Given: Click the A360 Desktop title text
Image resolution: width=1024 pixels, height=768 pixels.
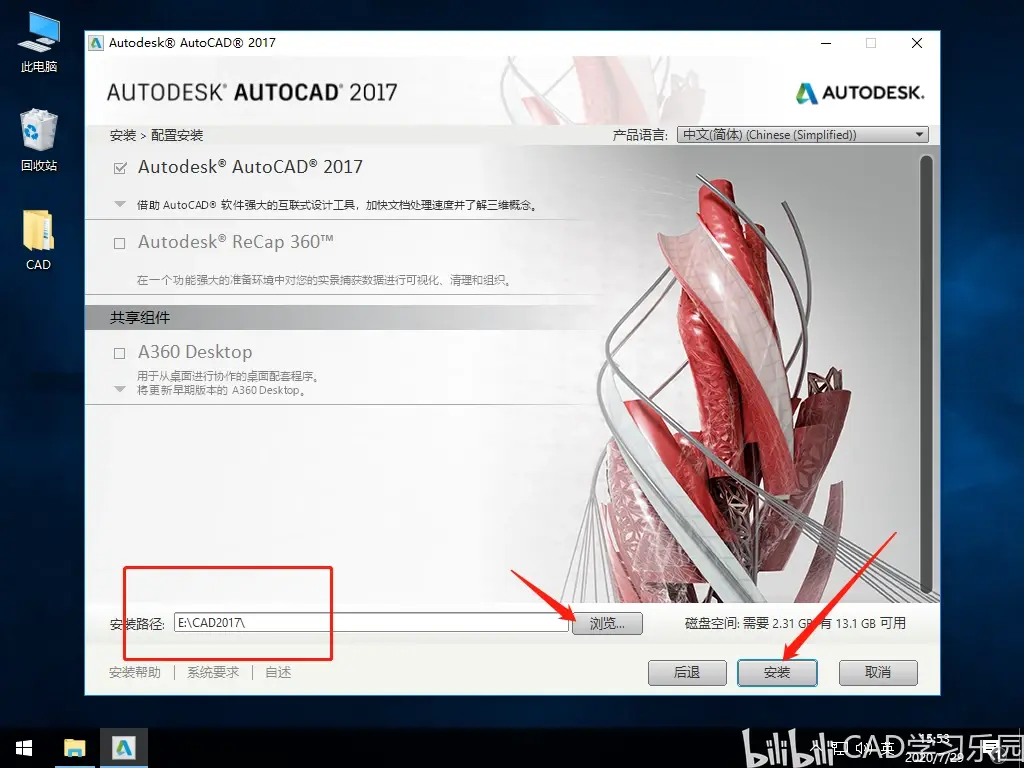Looking at the screenshot, I should pyautogui.click(x=195, y=352).
